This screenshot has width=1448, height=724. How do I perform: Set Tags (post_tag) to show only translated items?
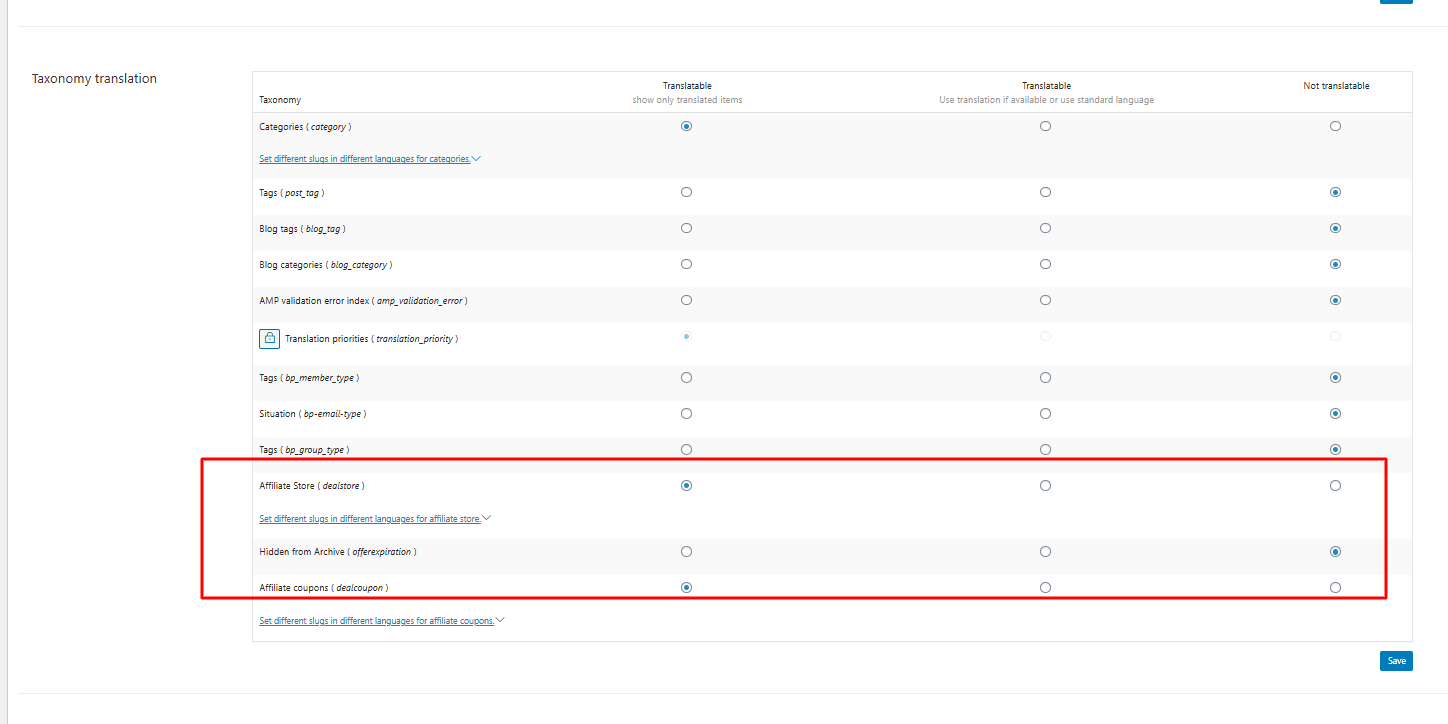coord(686,192)
